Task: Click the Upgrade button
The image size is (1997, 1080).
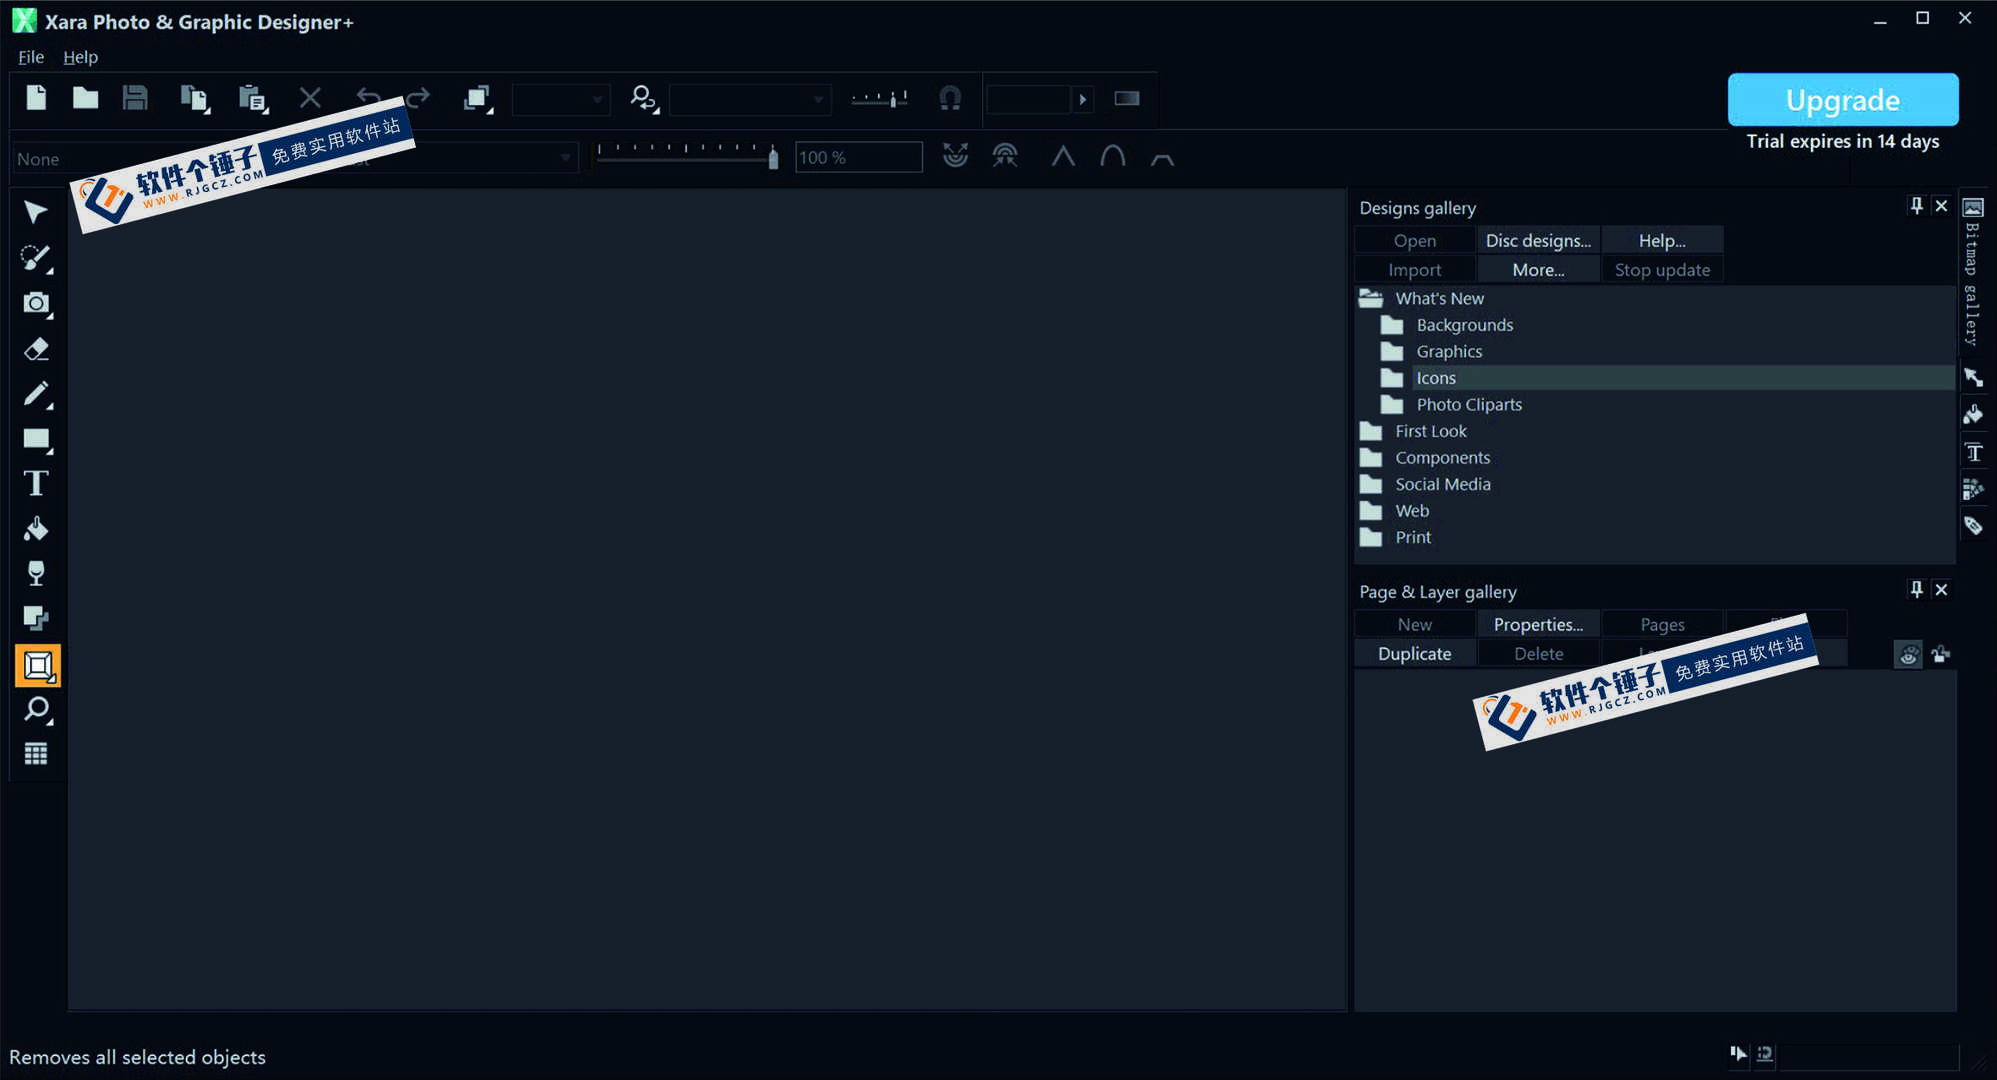Action: pos(1842,100)
